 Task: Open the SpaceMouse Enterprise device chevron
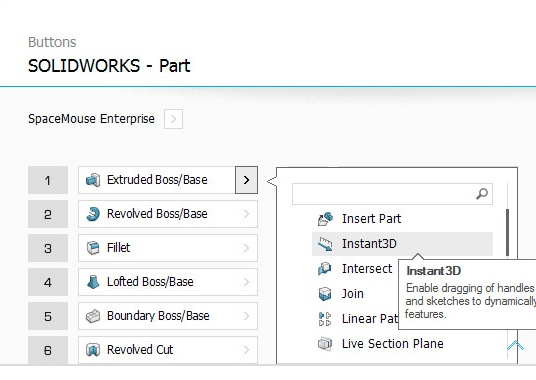point(173,119)
